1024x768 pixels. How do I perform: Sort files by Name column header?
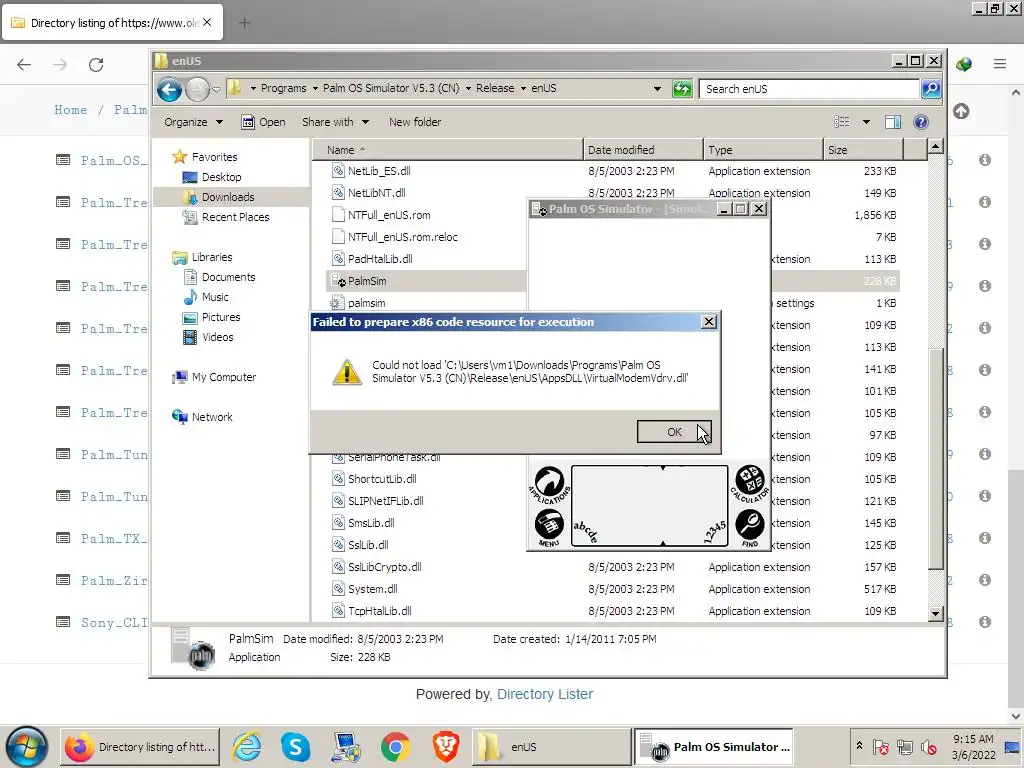(447, 150)
